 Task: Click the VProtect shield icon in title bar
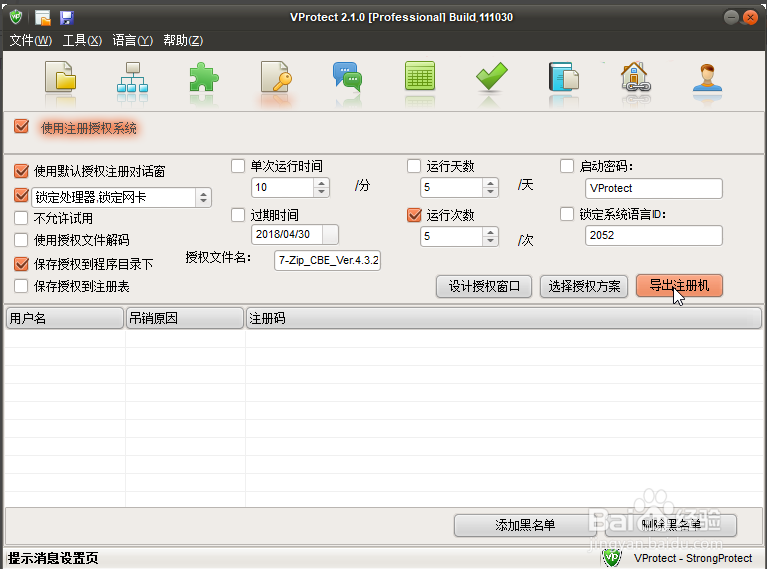[x=16, y=17]
